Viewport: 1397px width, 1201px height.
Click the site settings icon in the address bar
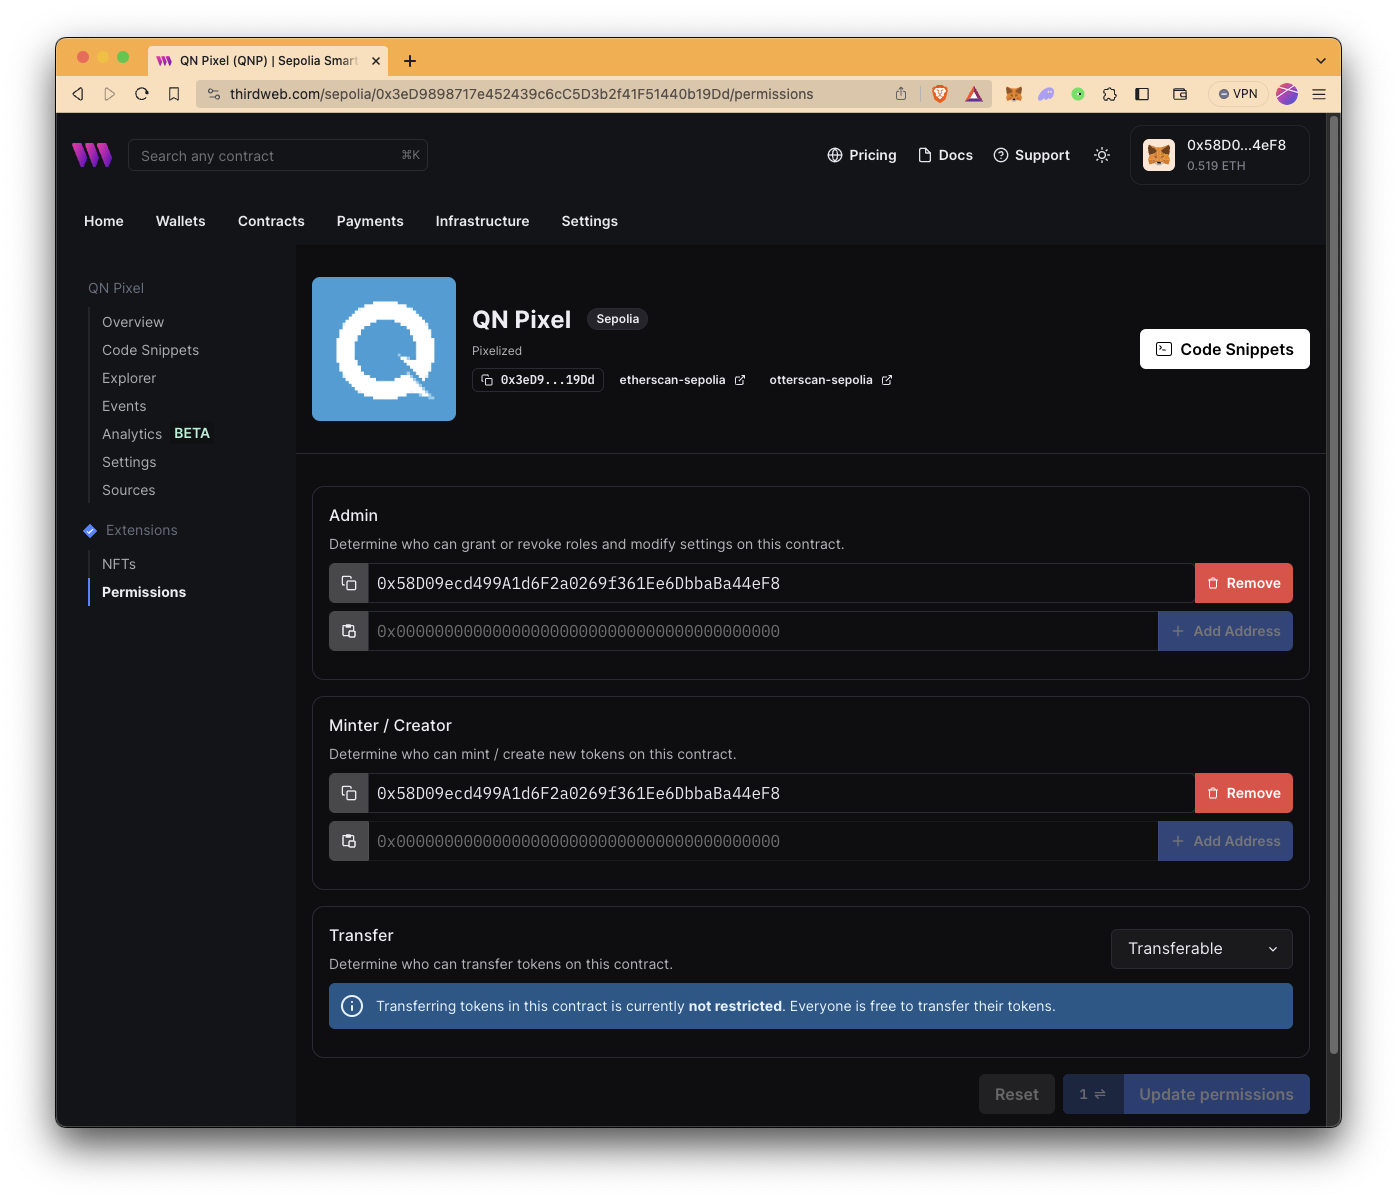click(x=214, y=94)
